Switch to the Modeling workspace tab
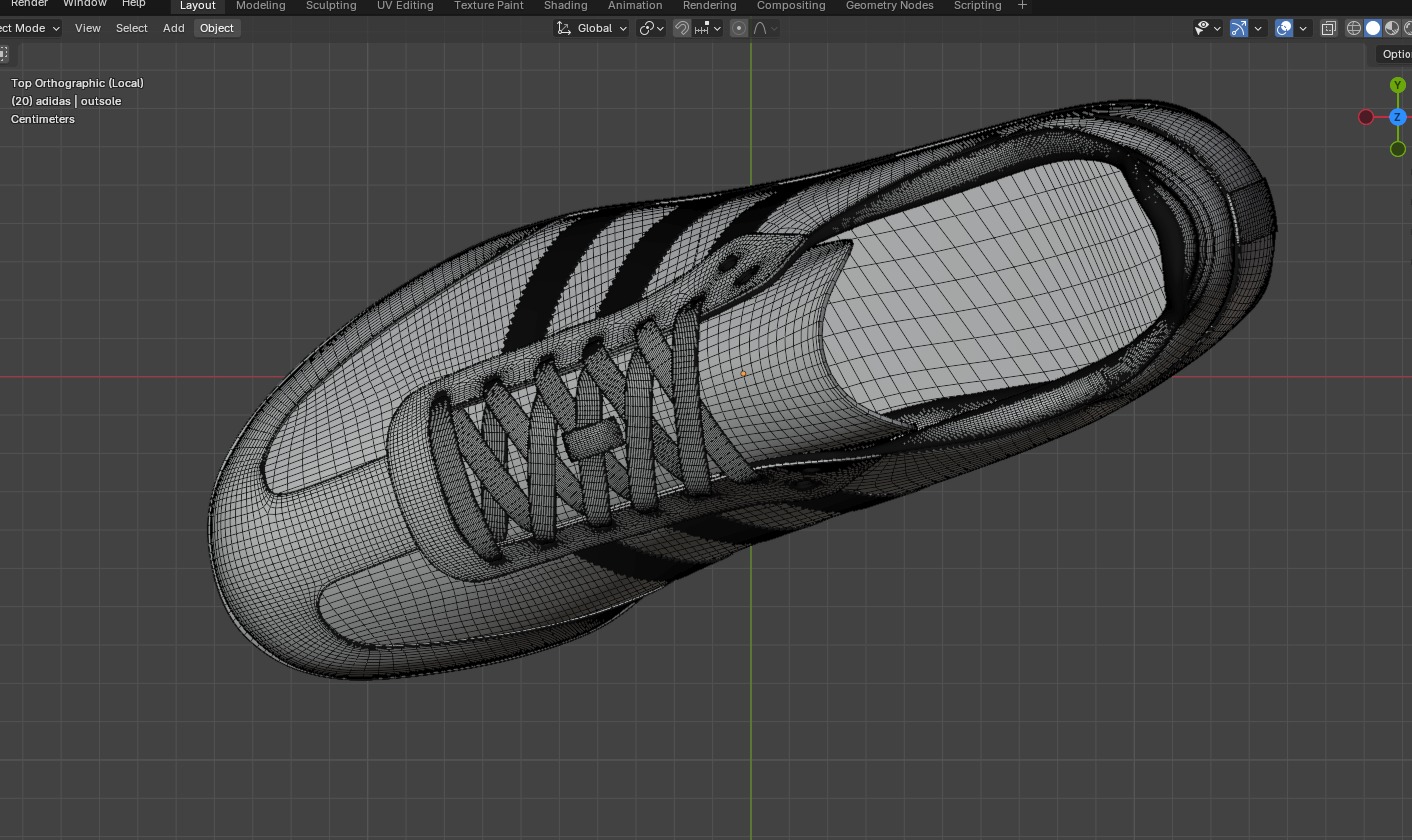Image resolution: width=1412 pixels, height=840 pixels. 260,6
